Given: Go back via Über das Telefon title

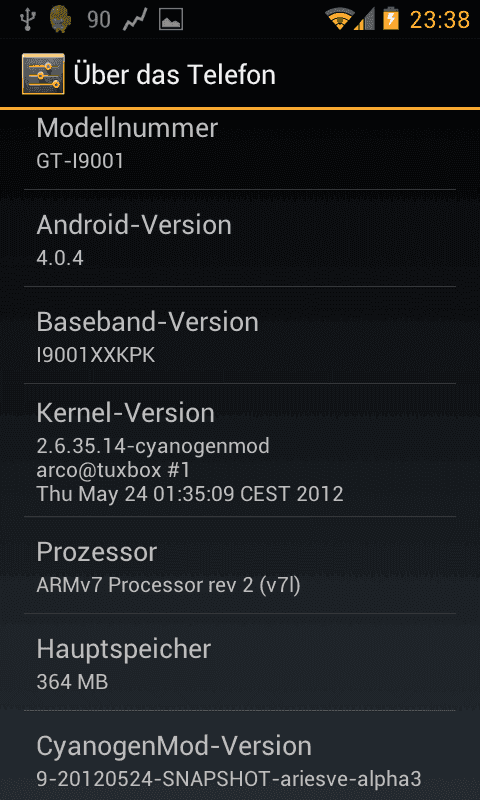Looking at the screenshot, I should pos(174,74).
